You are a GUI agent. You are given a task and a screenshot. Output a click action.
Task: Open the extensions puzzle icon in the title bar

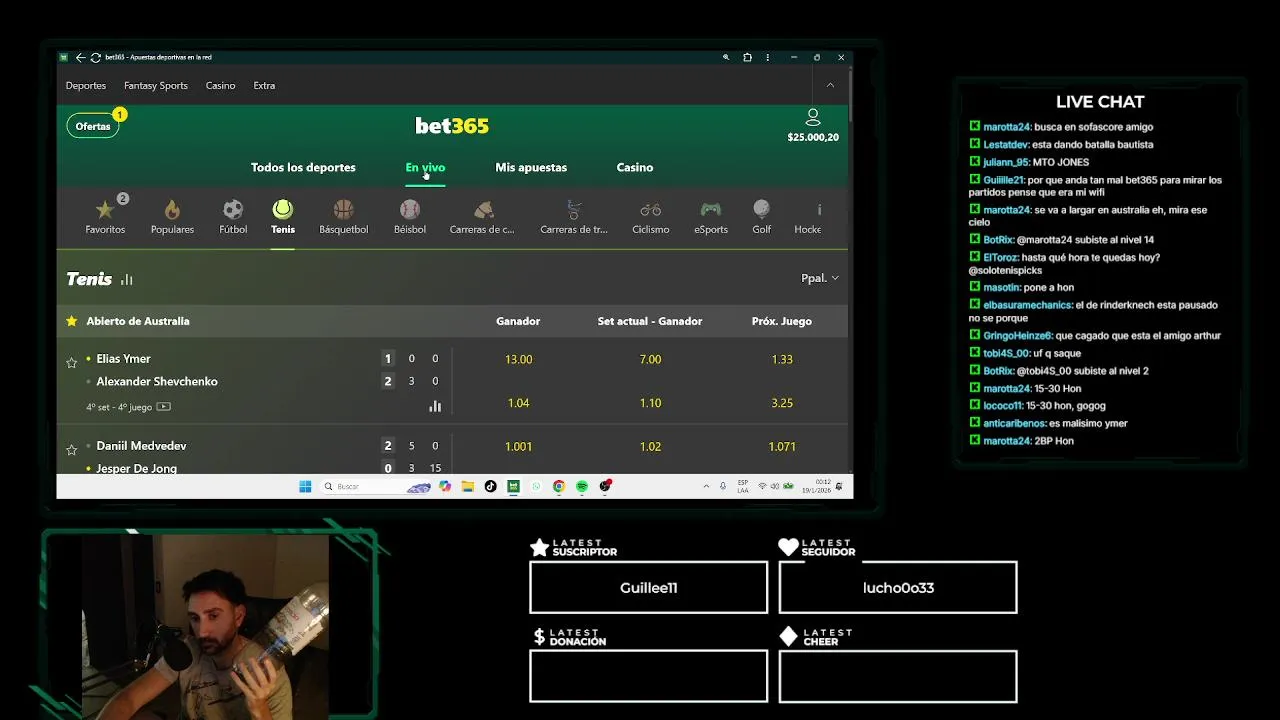click(747, 57)
